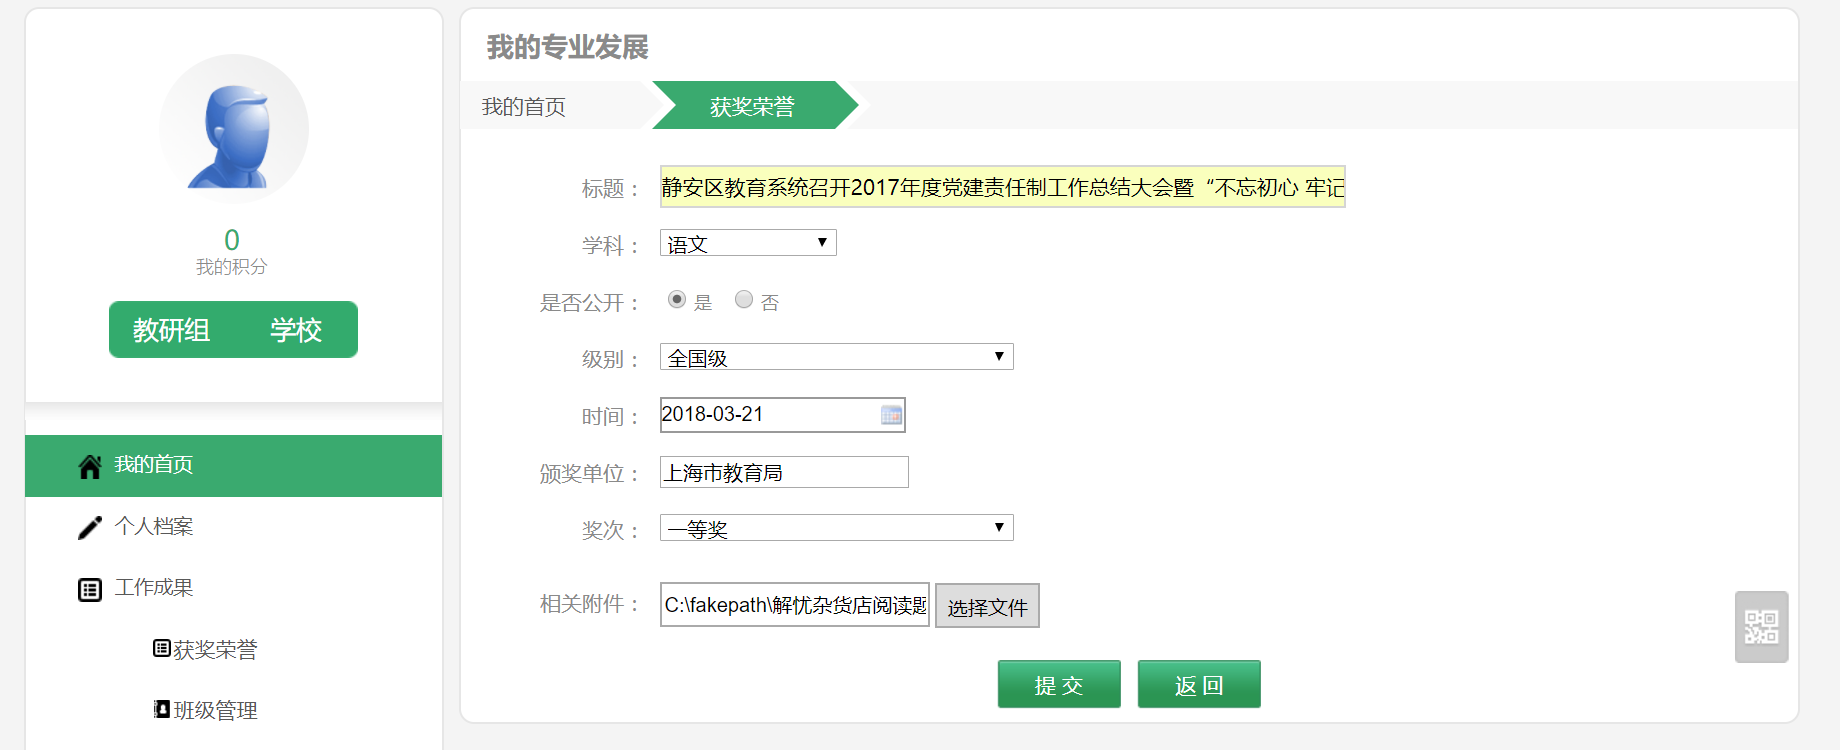This screenshot has height=750, width=1840.
Task: Click the home icon beside 我的首页
Action: (90, 466)
